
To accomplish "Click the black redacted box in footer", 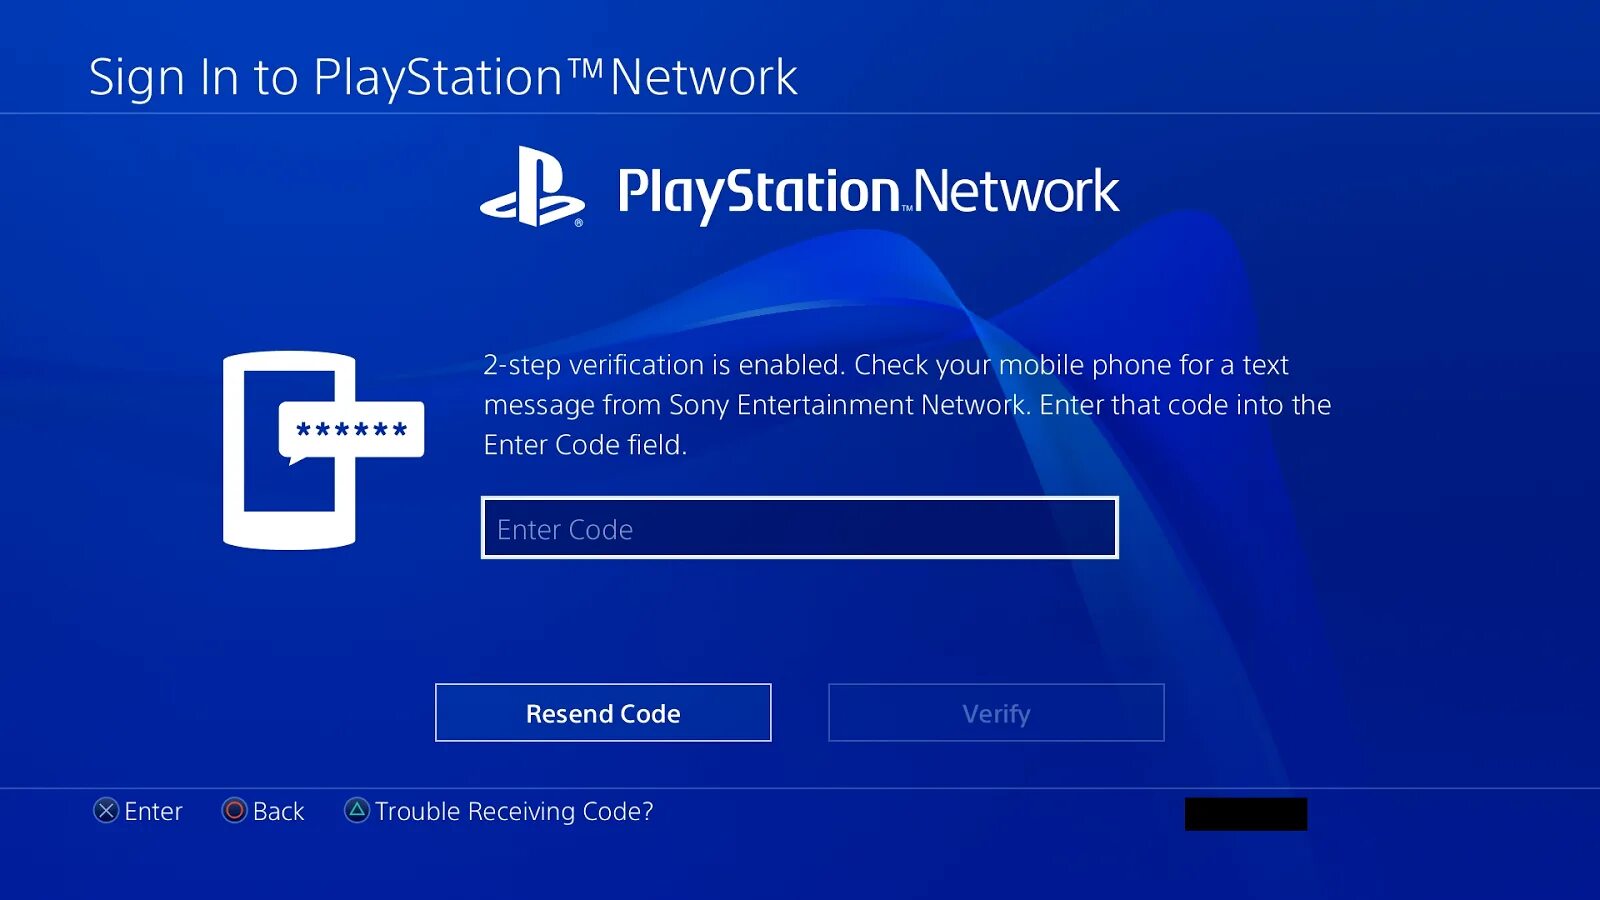I will pyautogui.click(x=1246, y=814).
